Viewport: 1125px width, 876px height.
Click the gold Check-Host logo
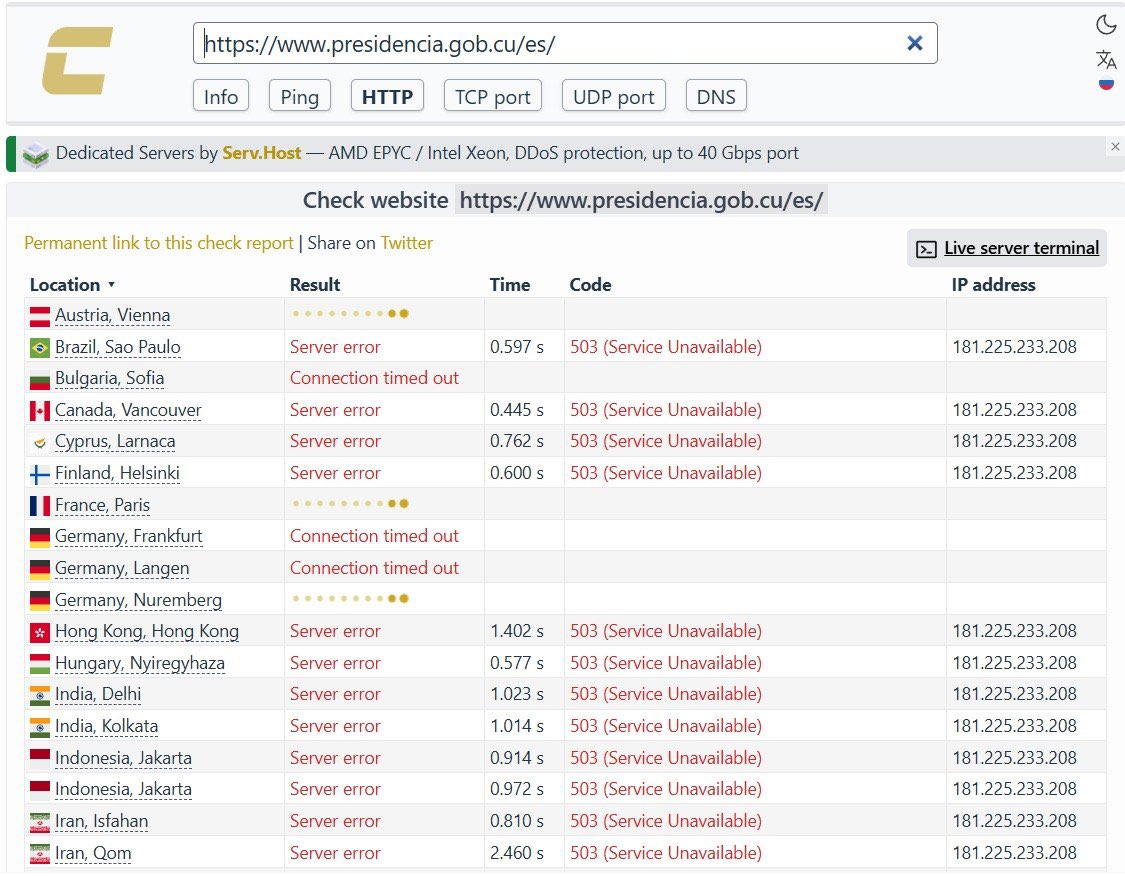click(x=77, y=61)
